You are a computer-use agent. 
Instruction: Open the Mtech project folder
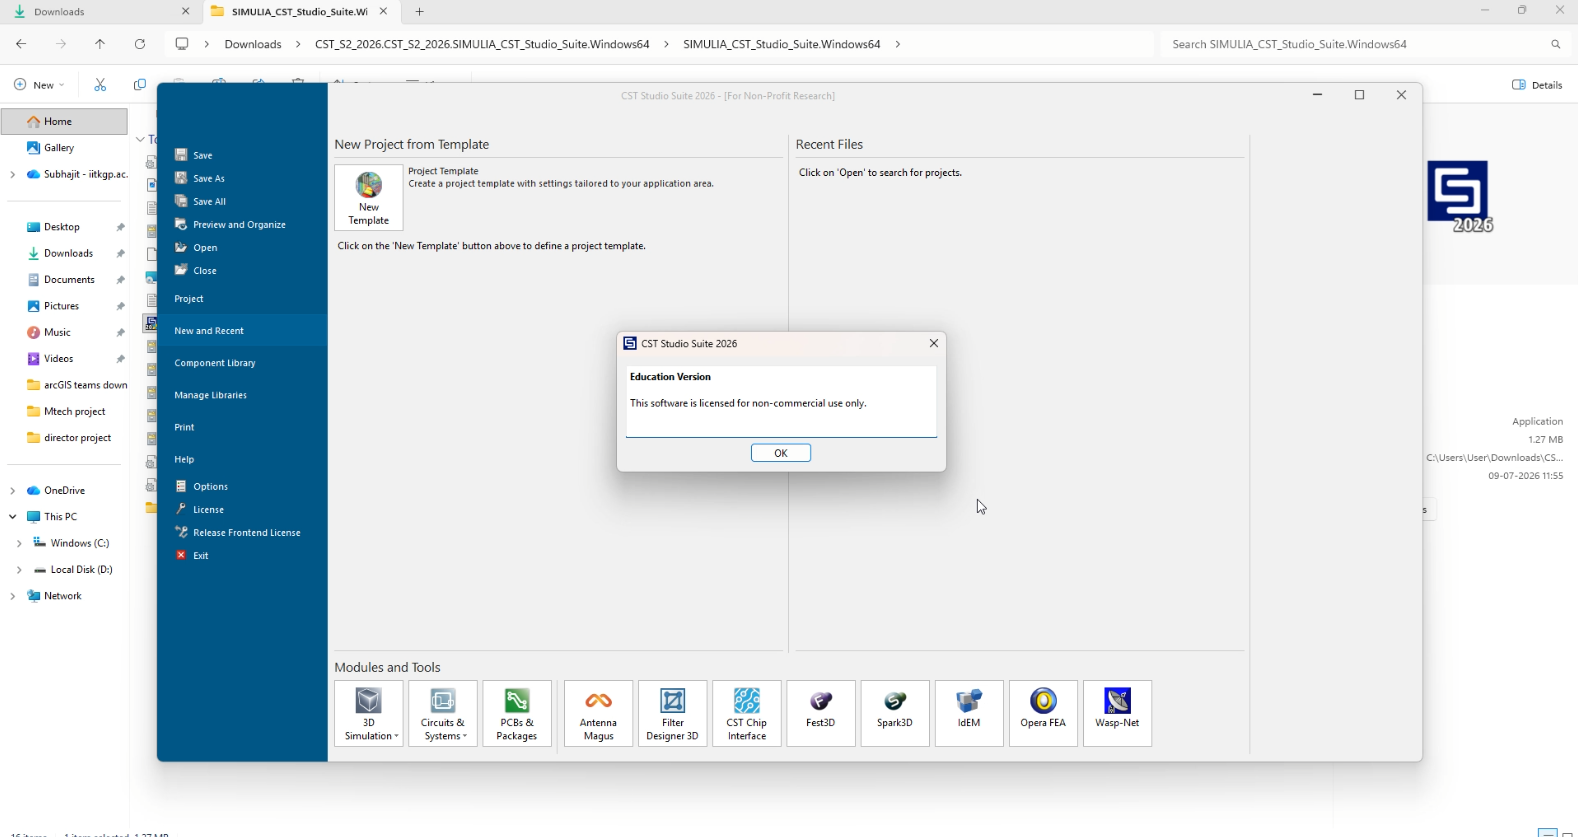click(x=64, y=411)
